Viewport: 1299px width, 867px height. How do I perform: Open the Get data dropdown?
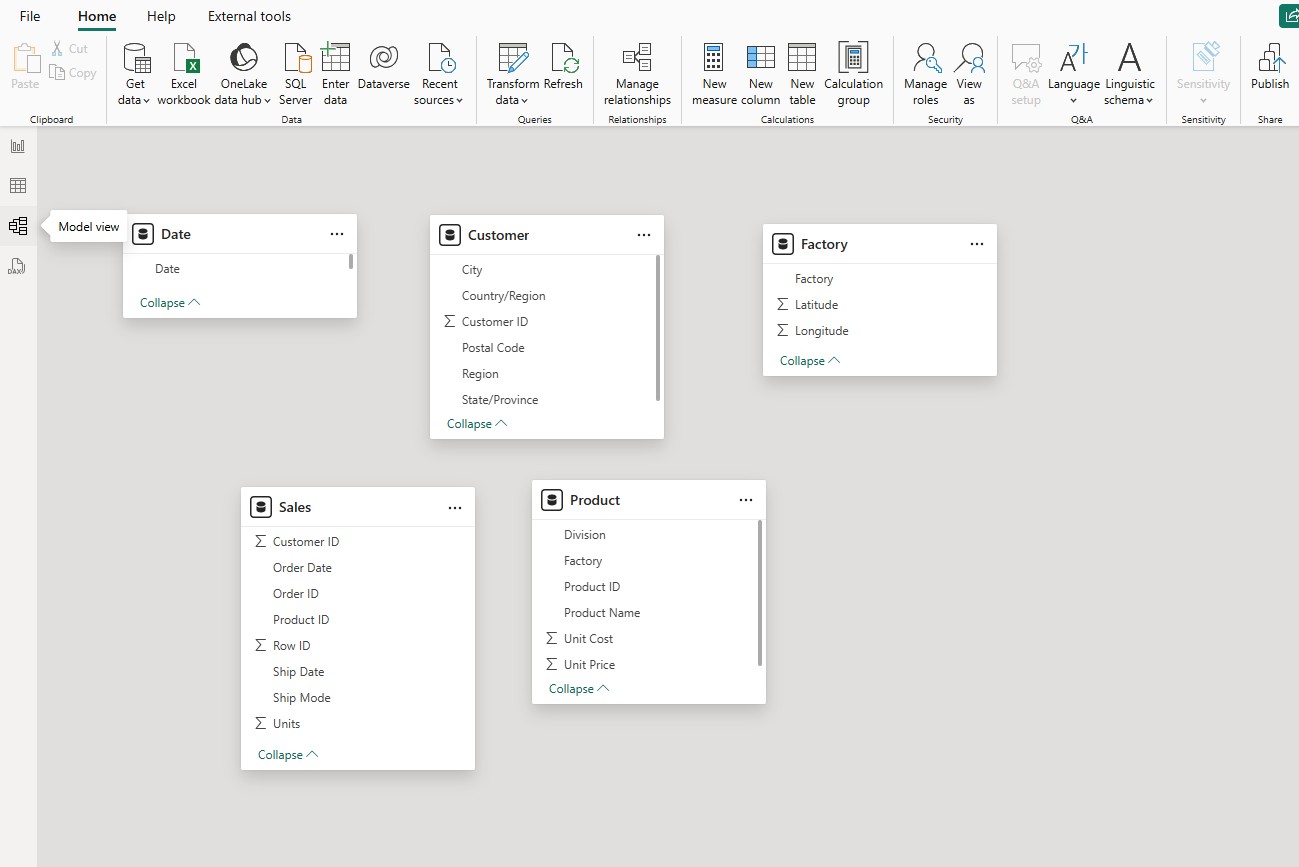click(x=135, y=74)
